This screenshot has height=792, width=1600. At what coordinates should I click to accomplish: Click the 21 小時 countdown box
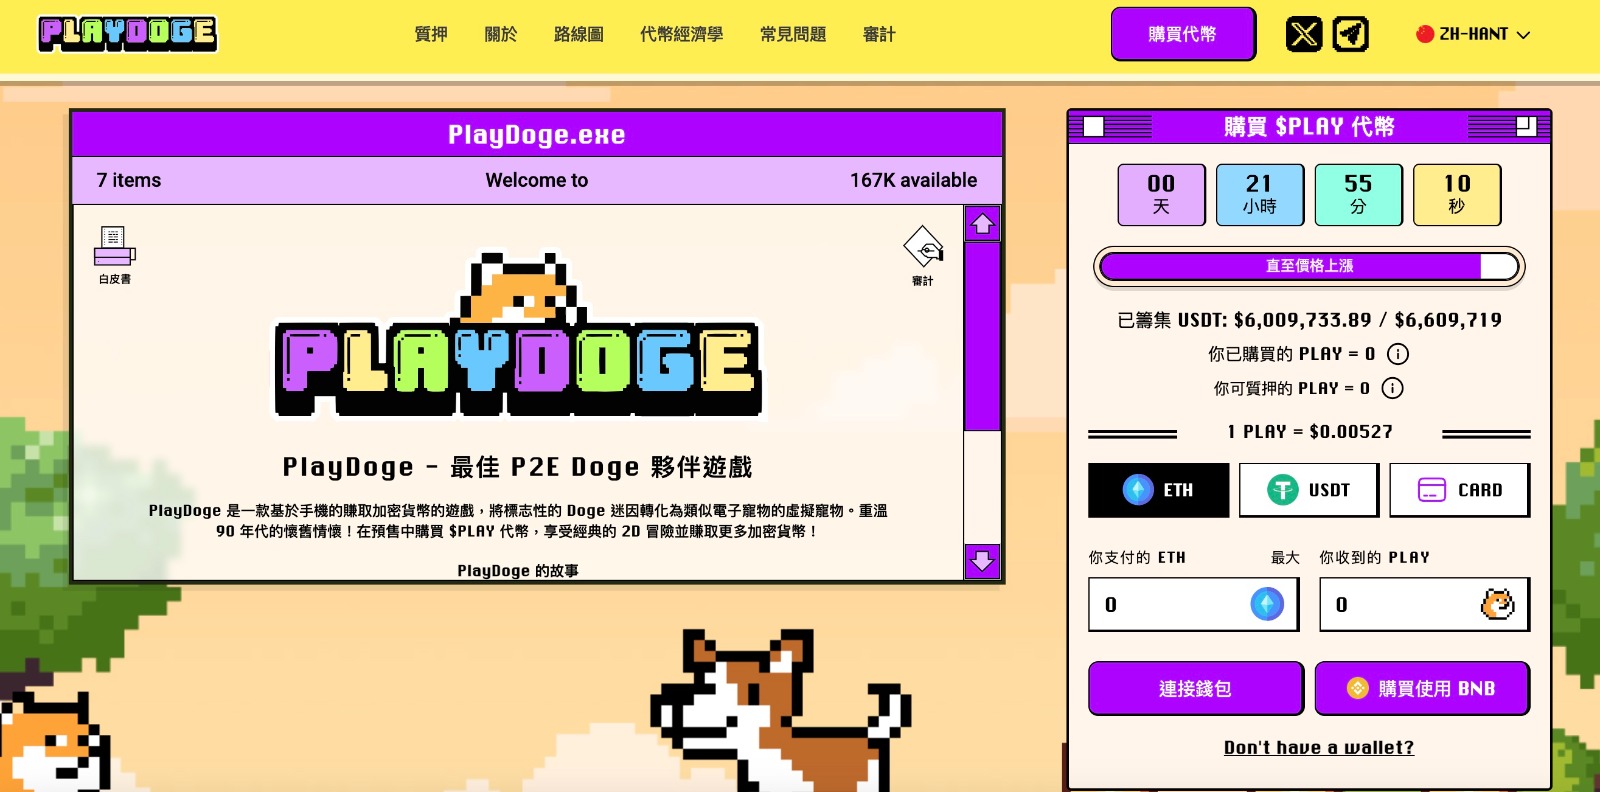[x=1260, y=195]
